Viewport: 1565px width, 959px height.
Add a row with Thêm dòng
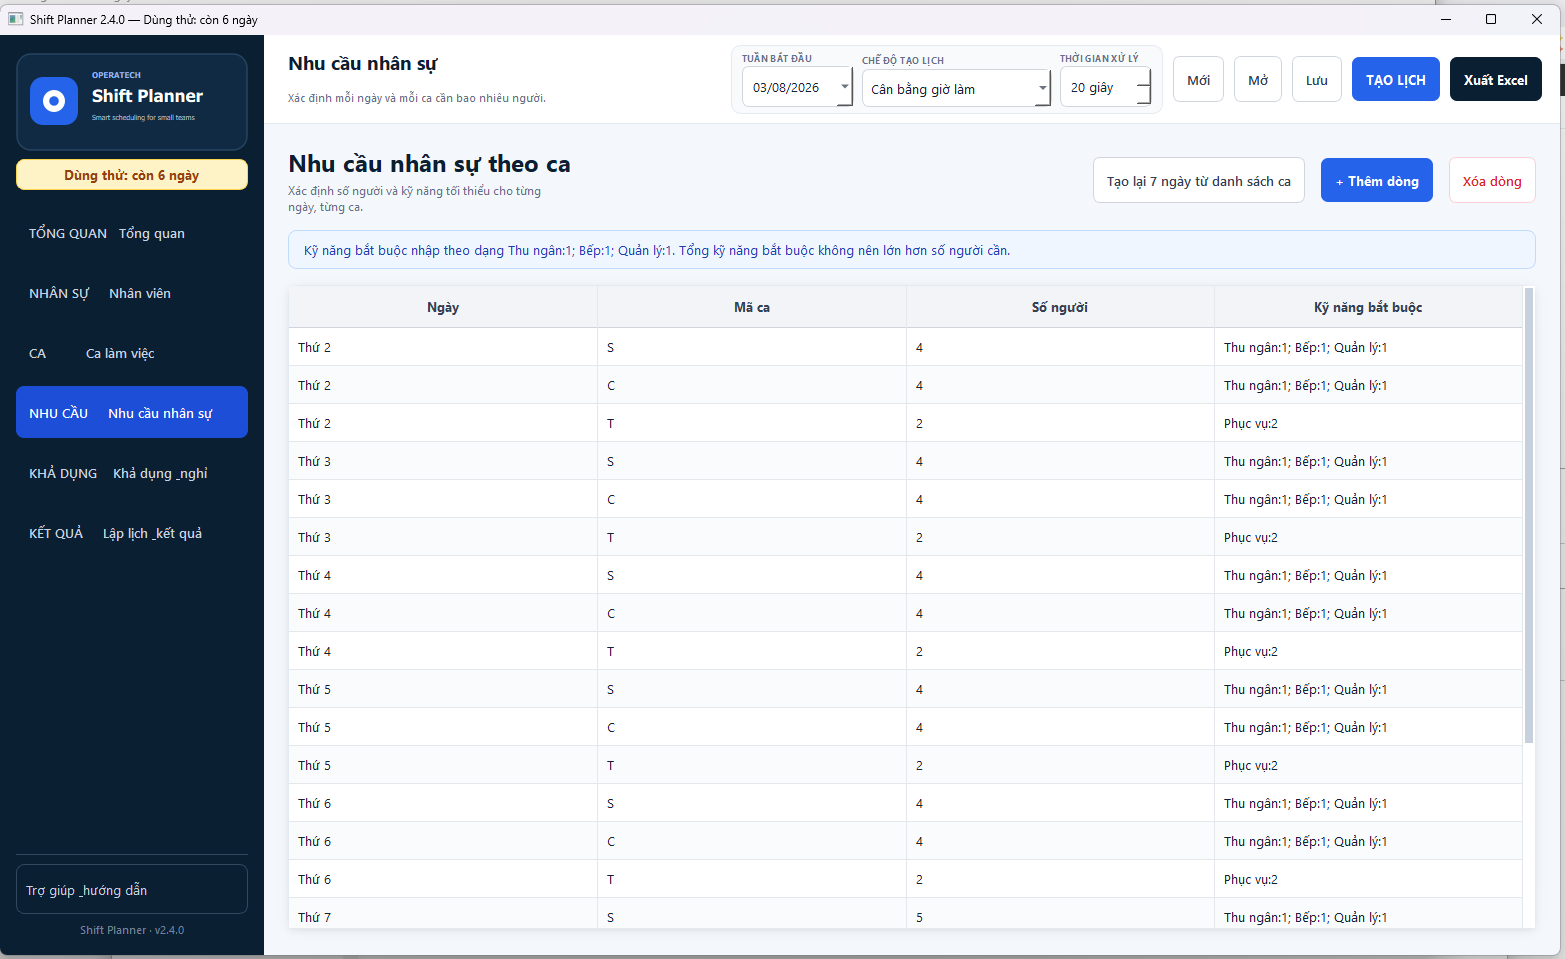pos(1377,181)
